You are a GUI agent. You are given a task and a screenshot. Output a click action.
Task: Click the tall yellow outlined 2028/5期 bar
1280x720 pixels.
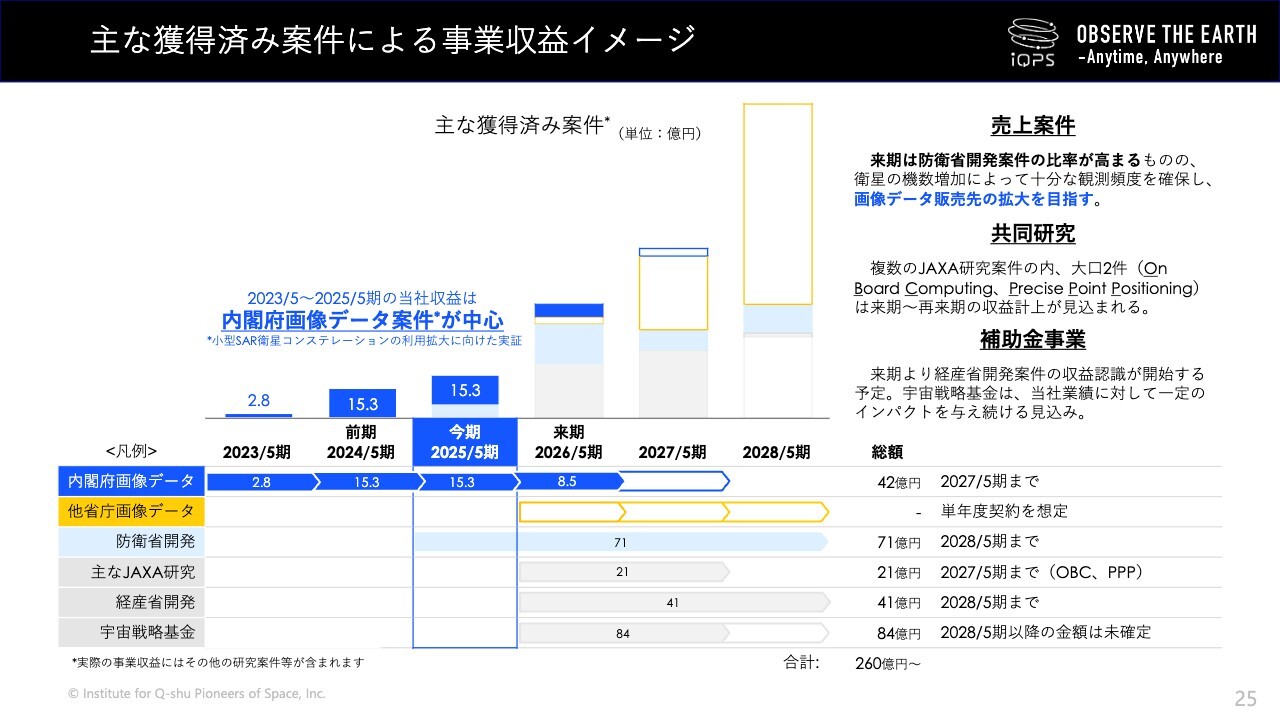(x=777, y=203)
